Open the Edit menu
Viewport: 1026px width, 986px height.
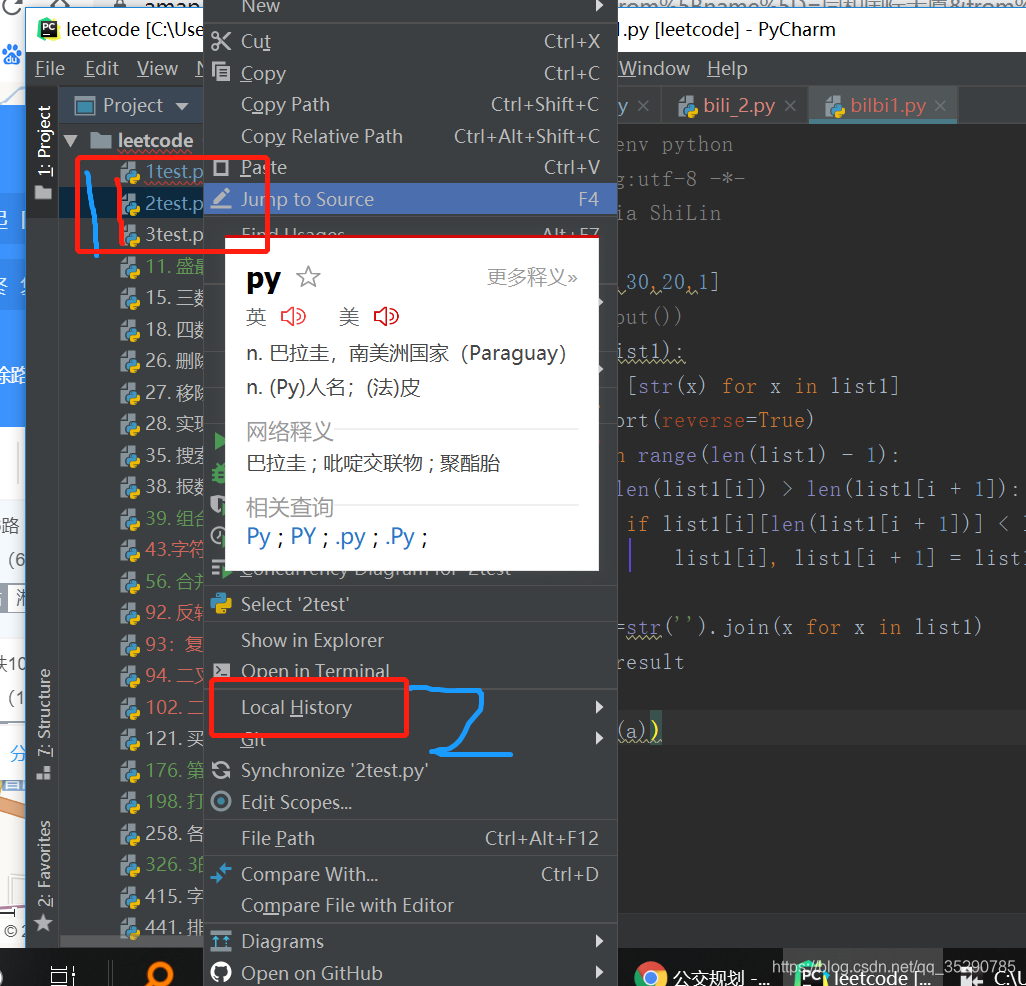click(101, 68)
